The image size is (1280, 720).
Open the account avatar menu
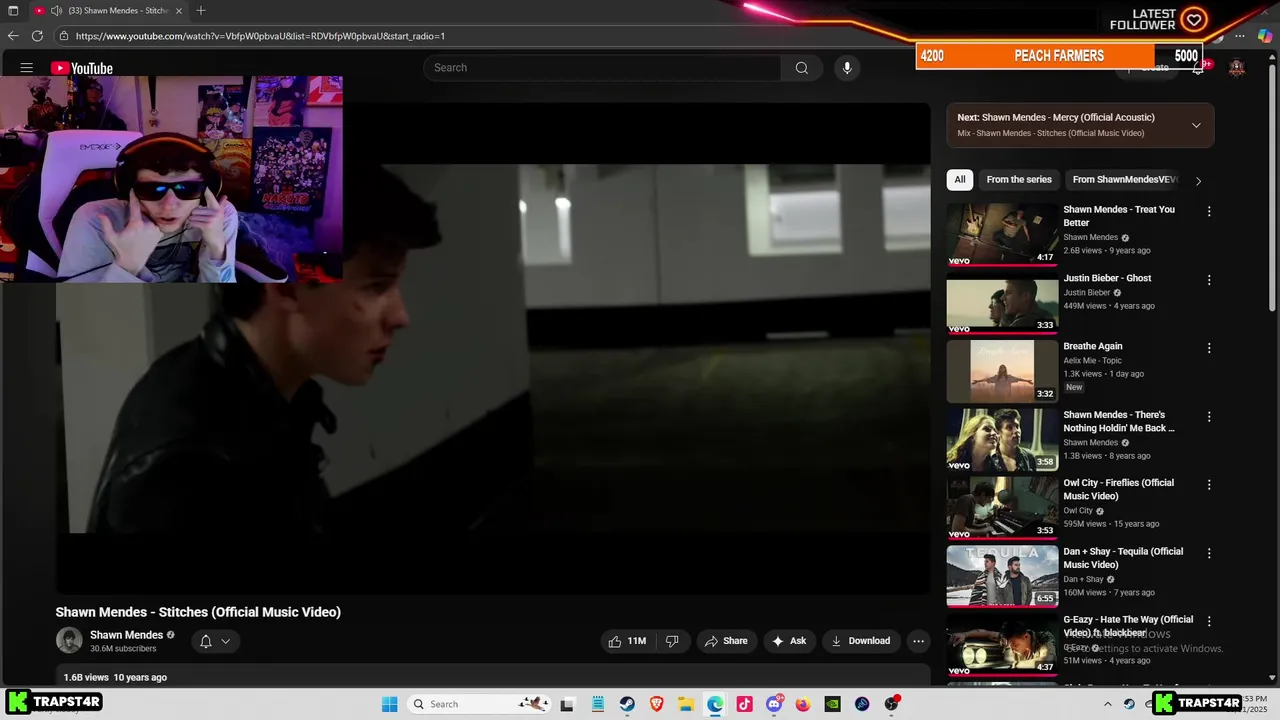click(1237, 68)
